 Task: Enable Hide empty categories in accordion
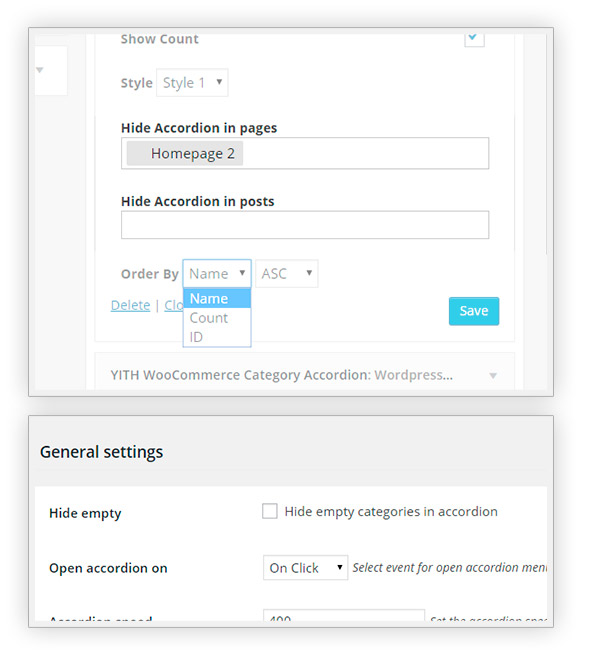[270, 511]
